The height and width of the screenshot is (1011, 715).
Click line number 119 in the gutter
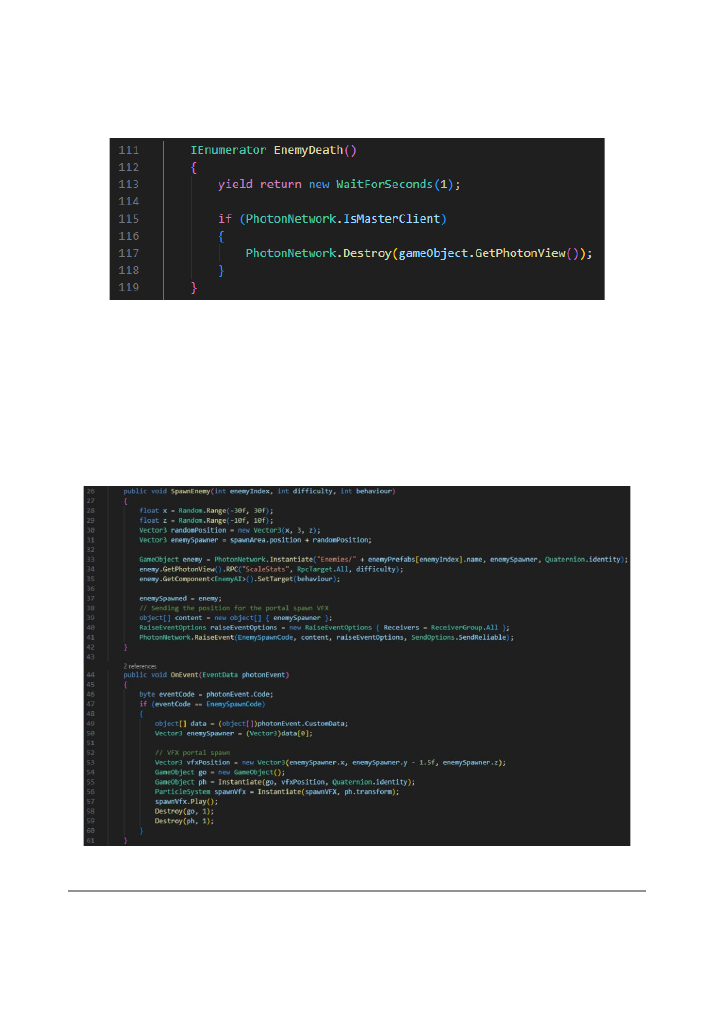128,288
